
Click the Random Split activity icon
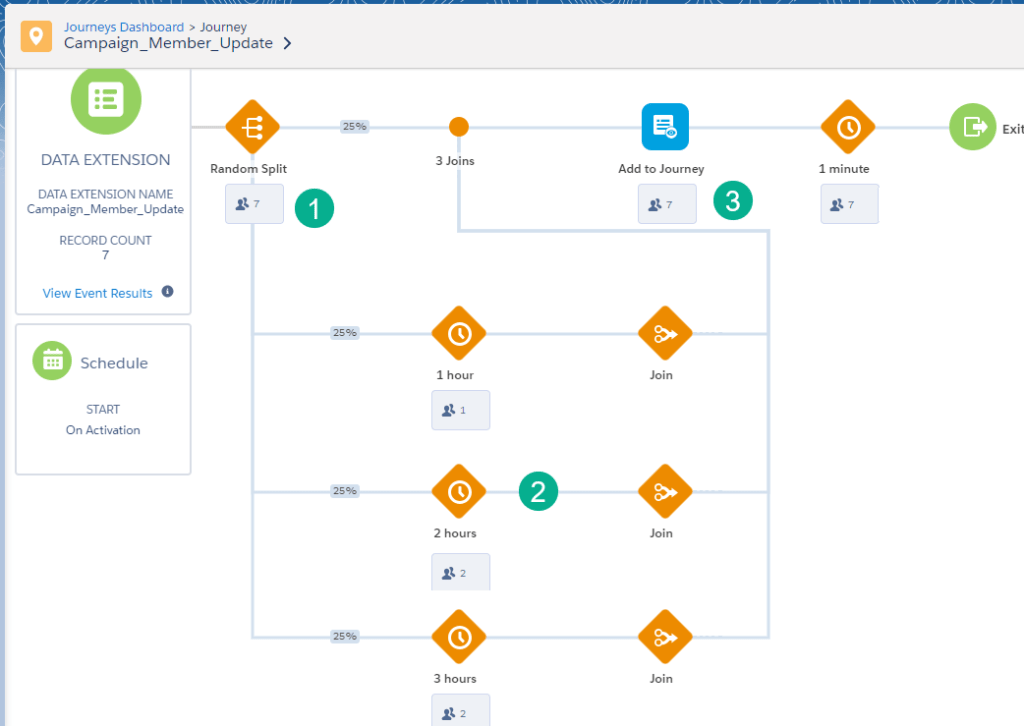coord(252,127)
